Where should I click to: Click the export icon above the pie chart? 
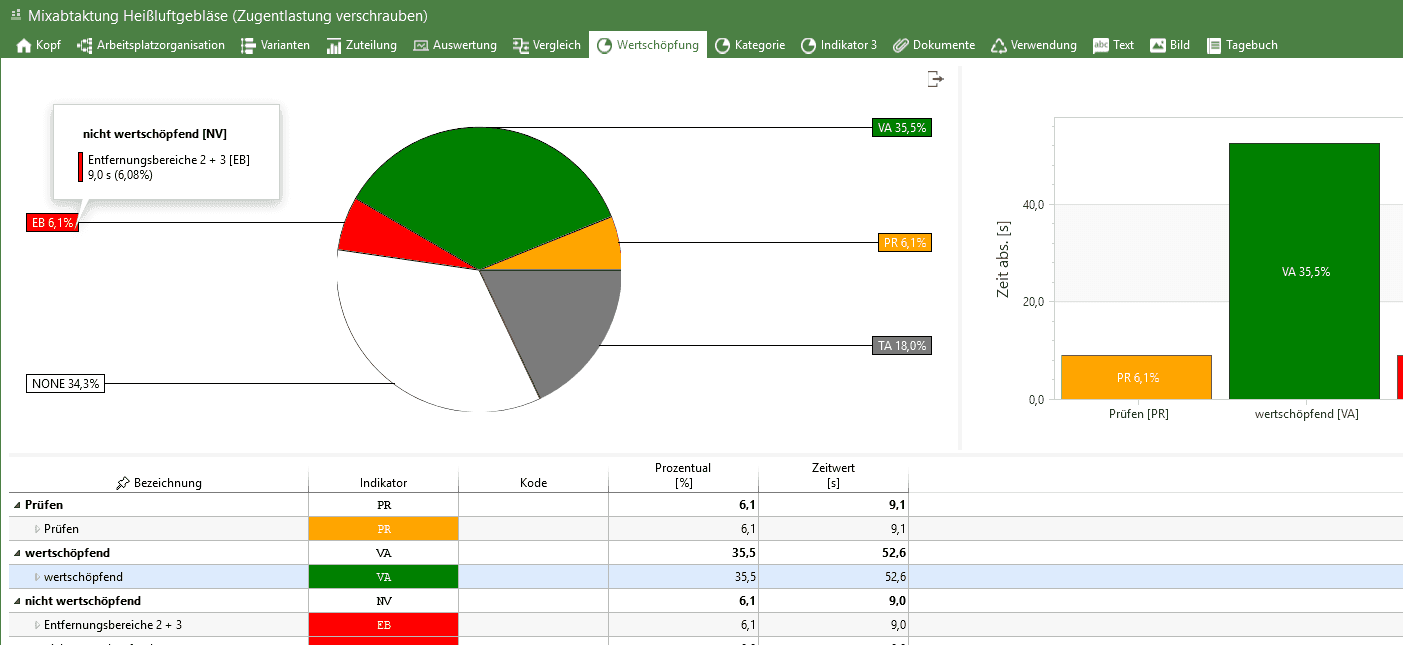935,80
